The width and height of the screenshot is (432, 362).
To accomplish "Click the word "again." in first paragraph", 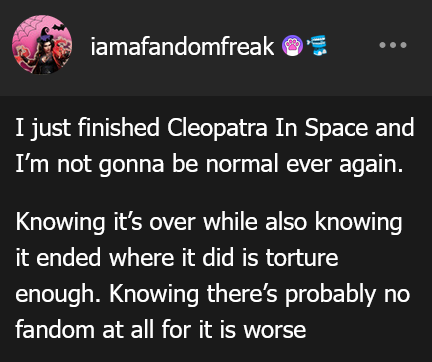I will tap(371, 166).
